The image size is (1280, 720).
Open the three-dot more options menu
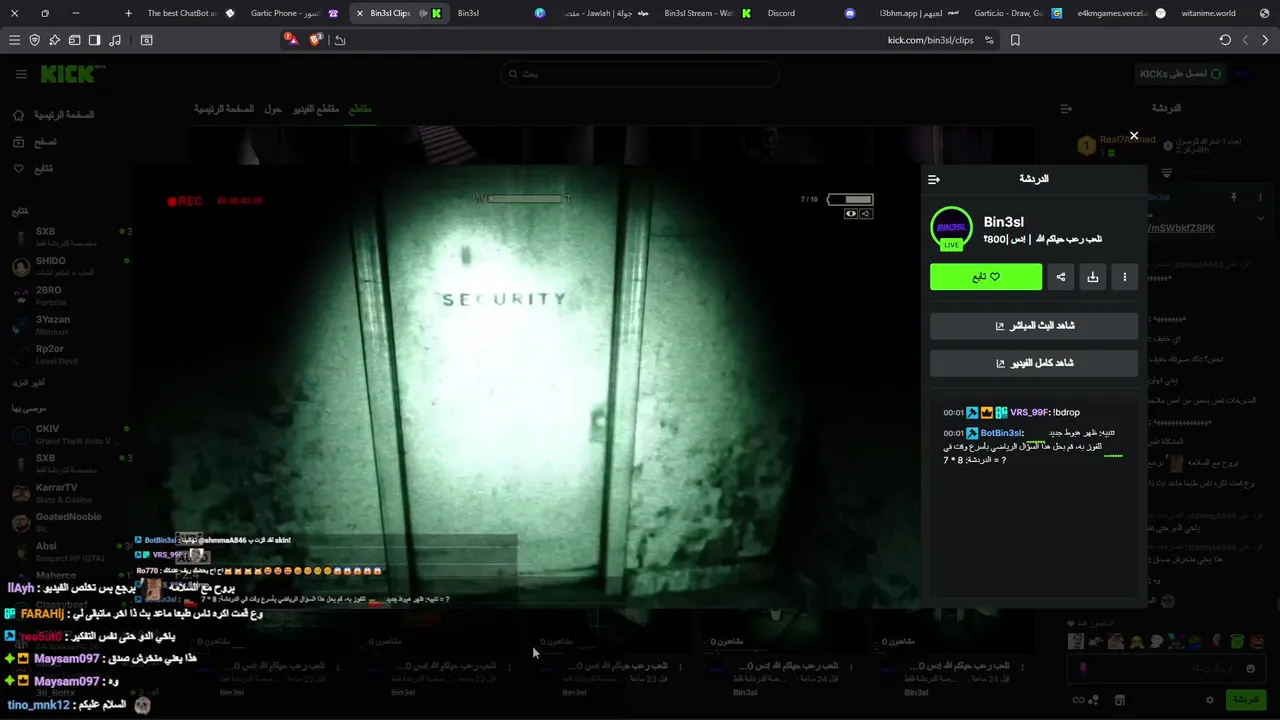(x=1125, y=277)
